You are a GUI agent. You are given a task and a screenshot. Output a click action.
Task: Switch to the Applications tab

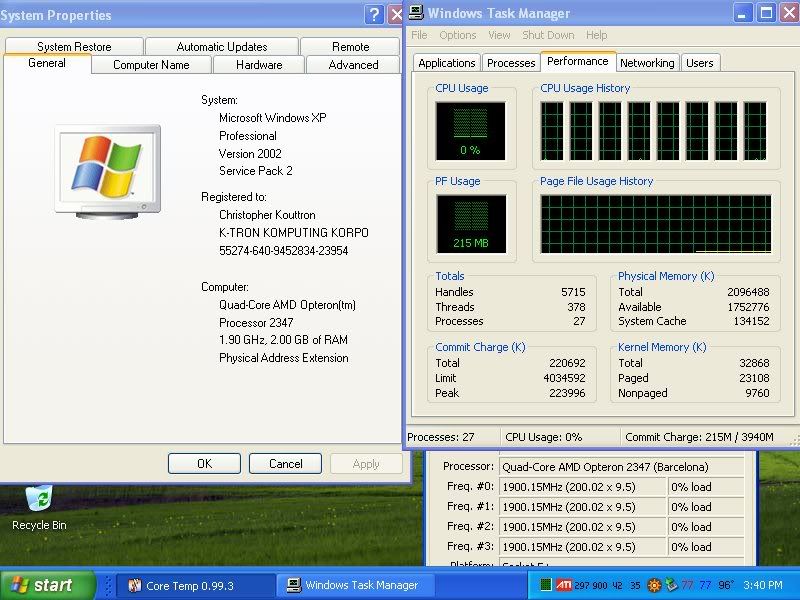(x=446, y=63)
